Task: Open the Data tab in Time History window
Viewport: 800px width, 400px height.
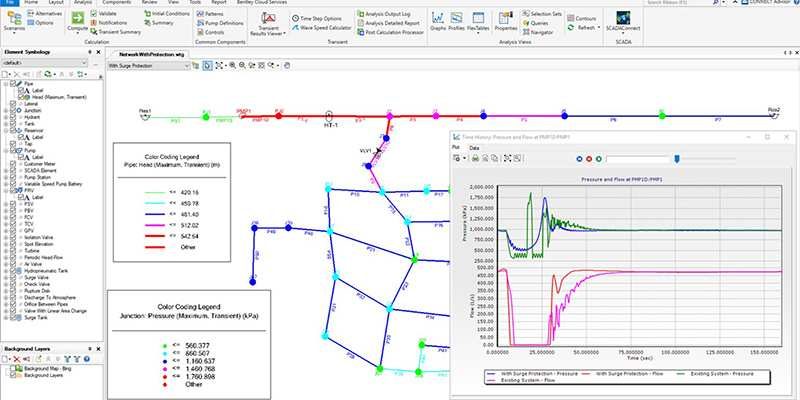Action: 474,147
